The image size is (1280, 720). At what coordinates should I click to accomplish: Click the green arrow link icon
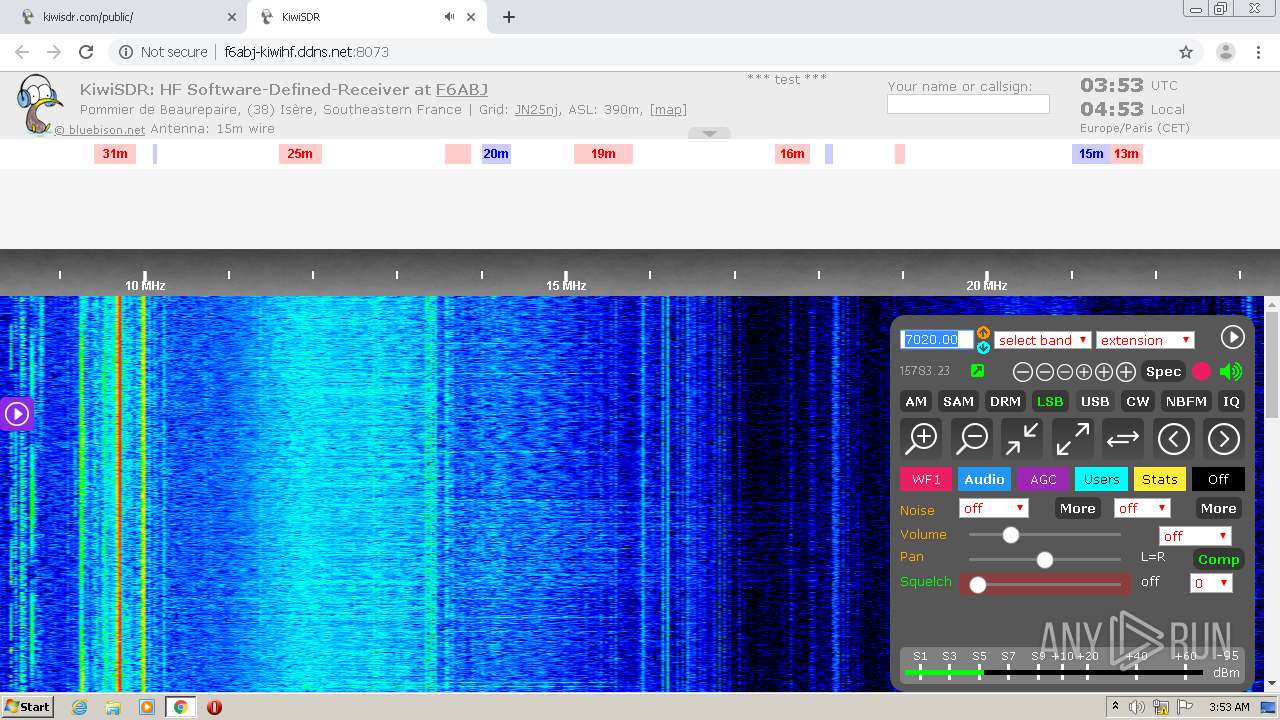click(977, 371)
